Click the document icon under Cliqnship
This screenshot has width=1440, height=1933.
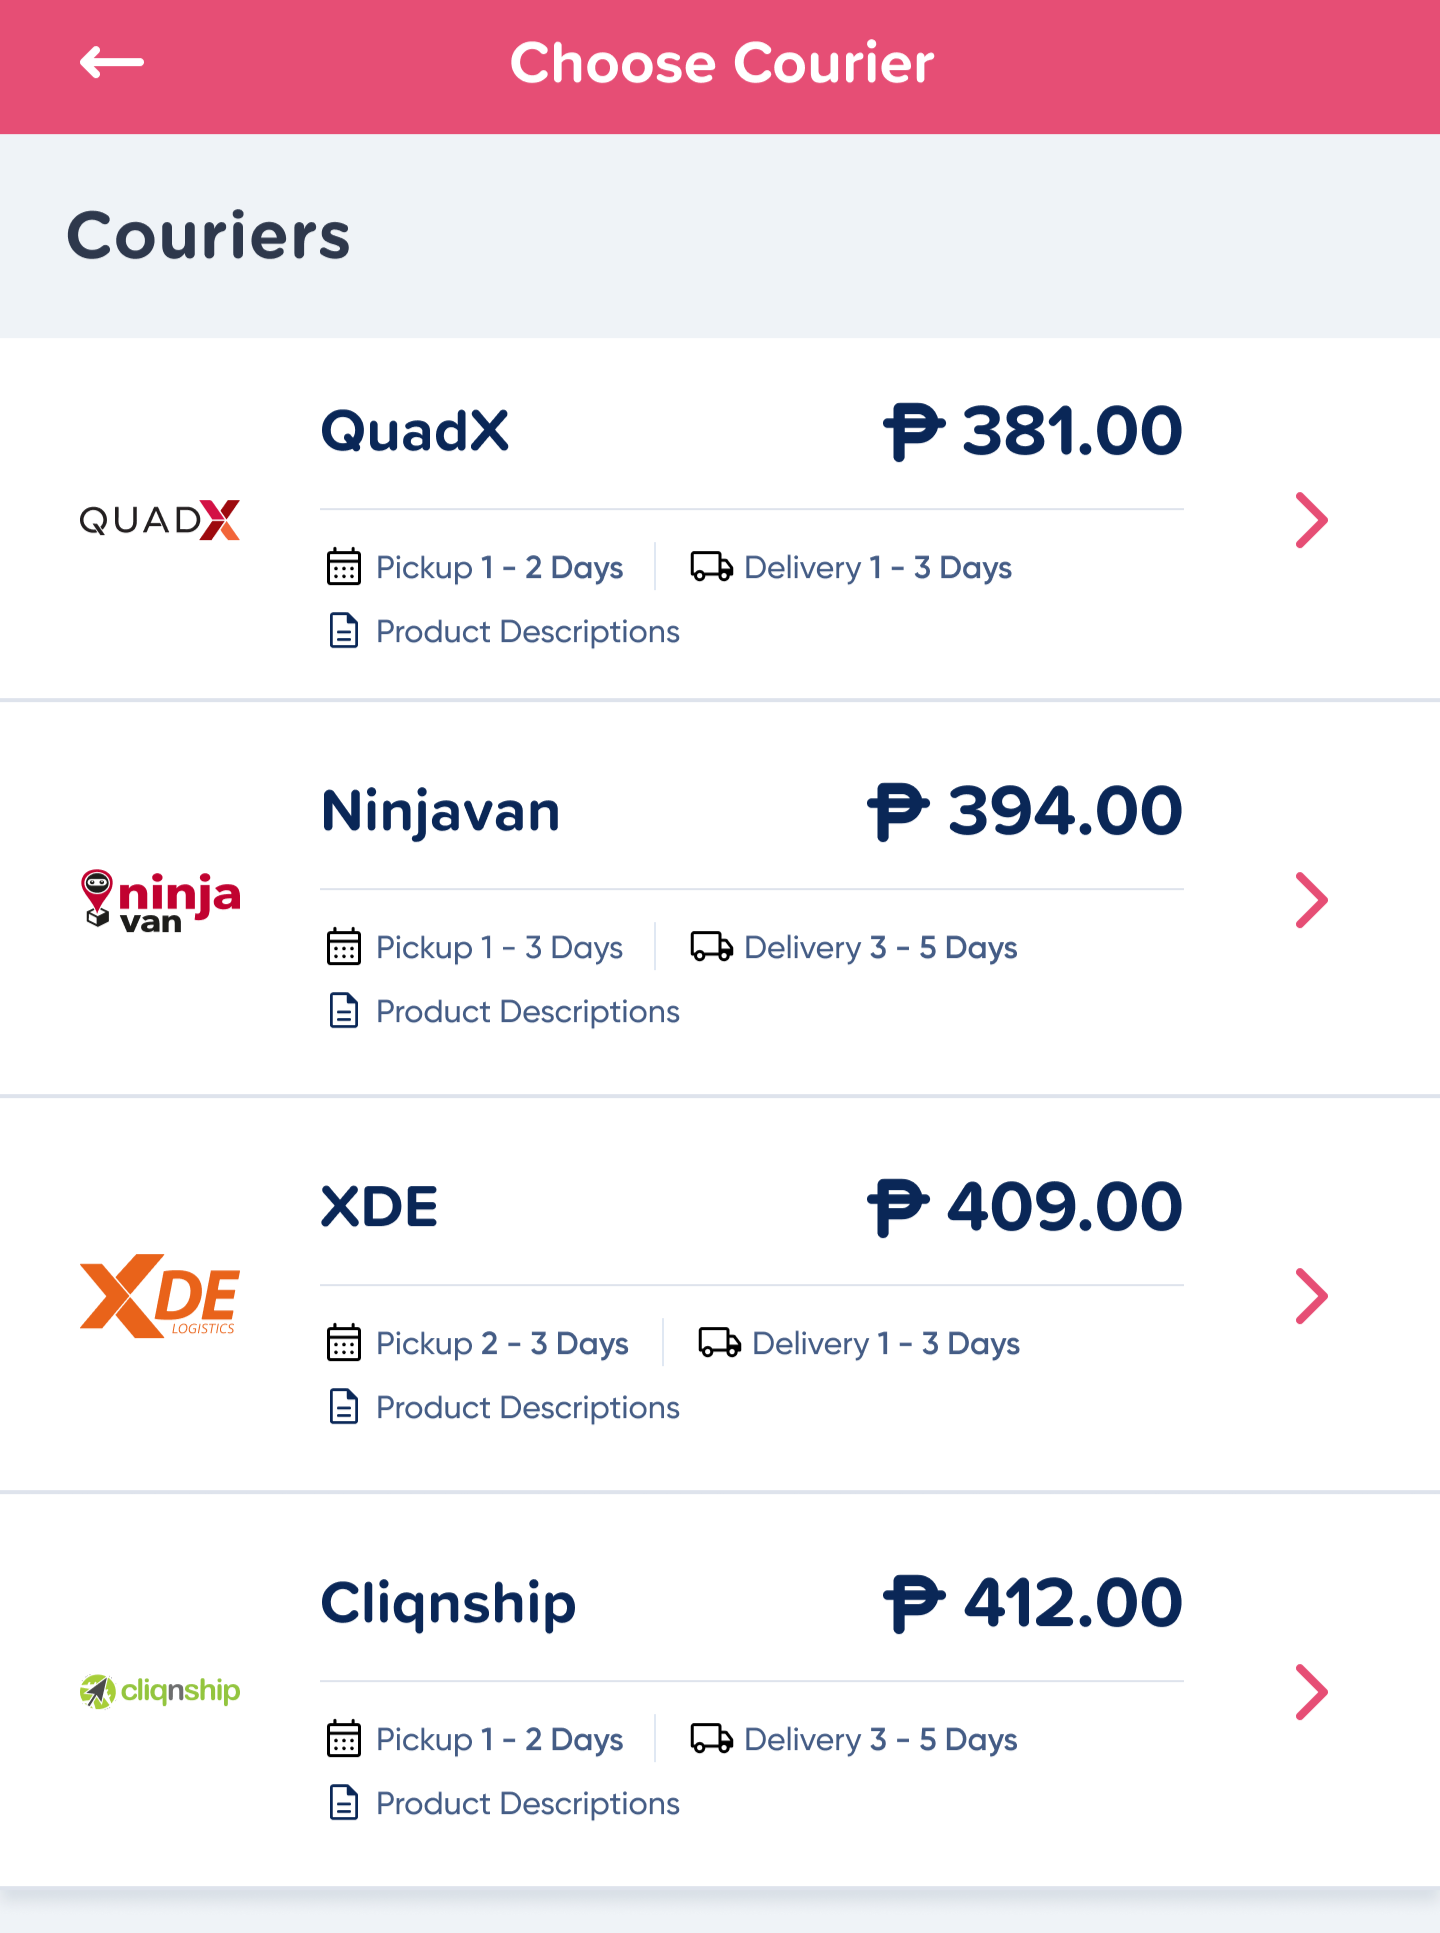click(344, 1803)
